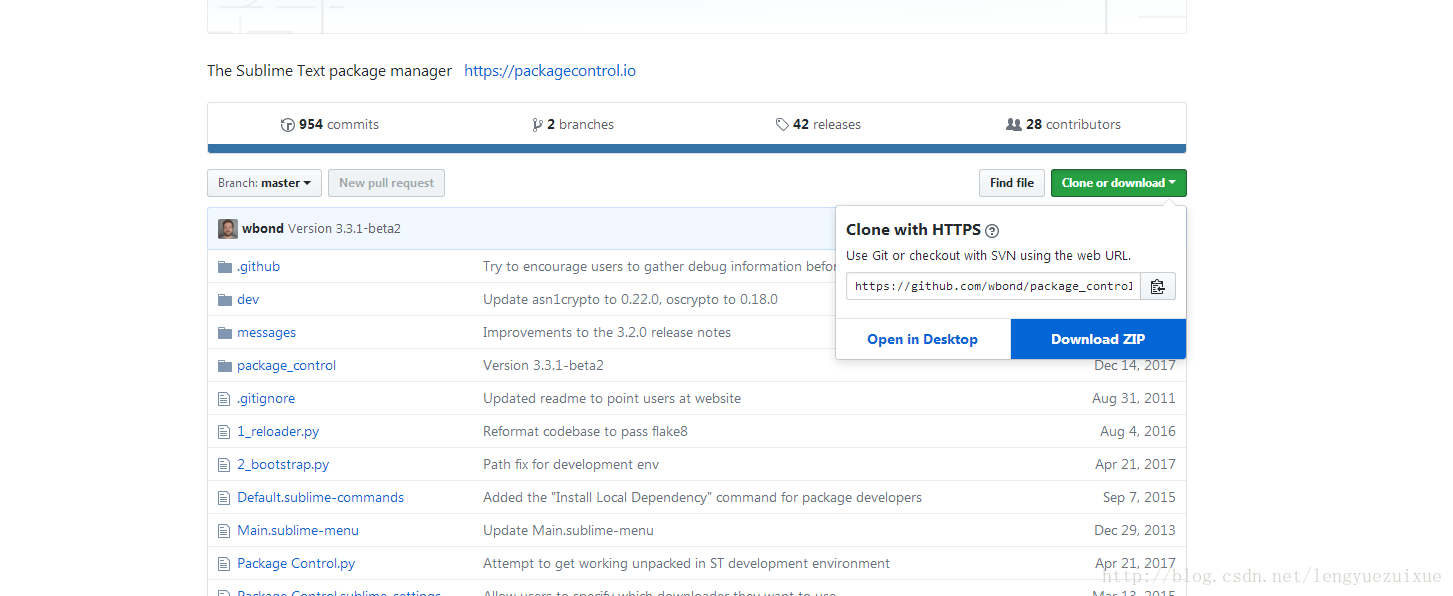Click the 'Dec 14, 2017' date
This screenshot has width=1453, height=596.
(x=1135, y=366)
